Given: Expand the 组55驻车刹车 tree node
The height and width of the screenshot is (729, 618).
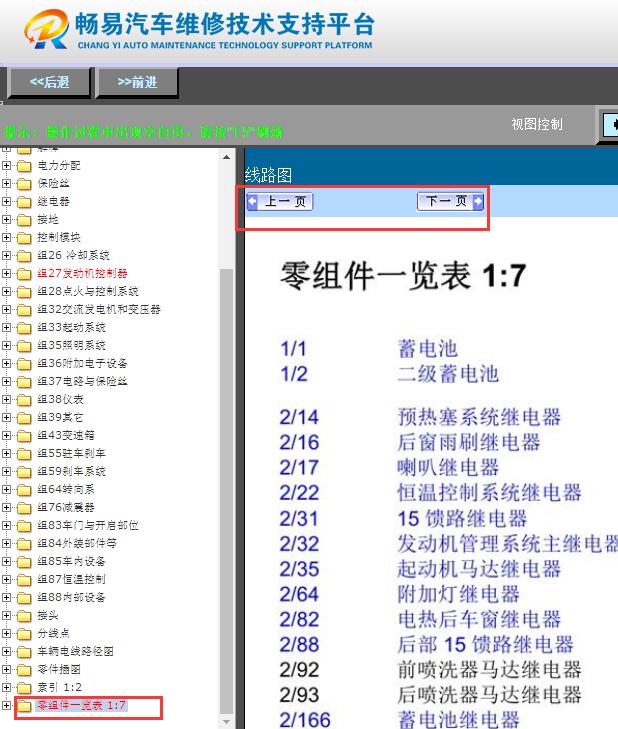Looking at the screenshot, I should 6,453.
